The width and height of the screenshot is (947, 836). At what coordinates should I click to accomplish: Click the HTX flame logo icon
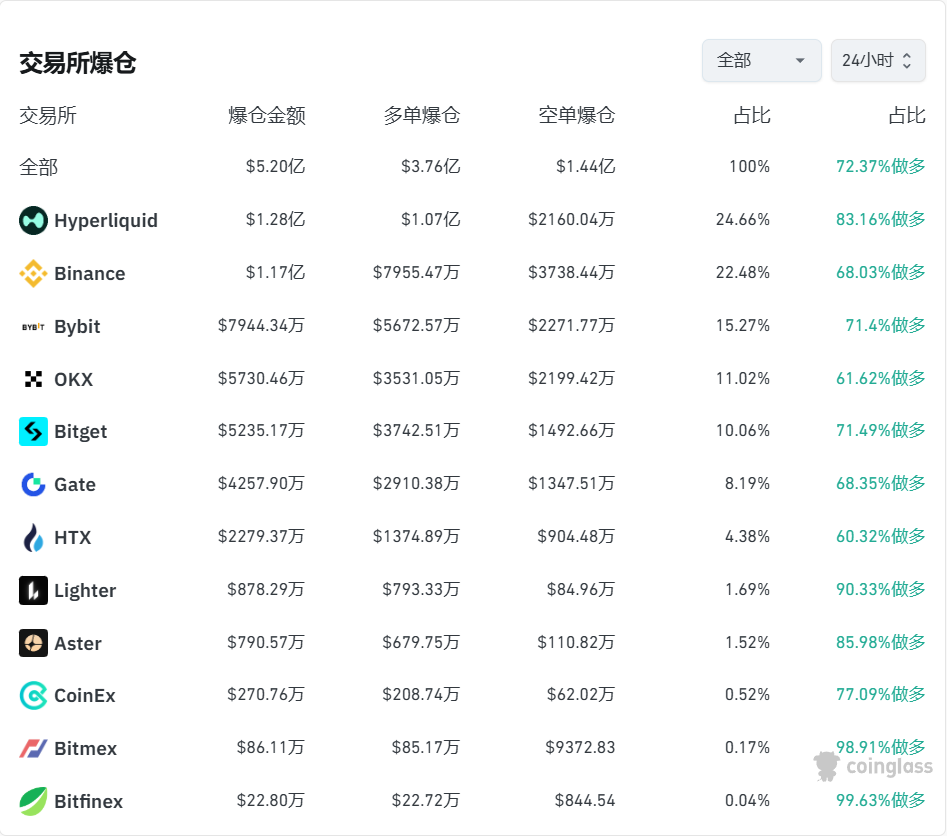pyautogui.click(x=33, y=537)
